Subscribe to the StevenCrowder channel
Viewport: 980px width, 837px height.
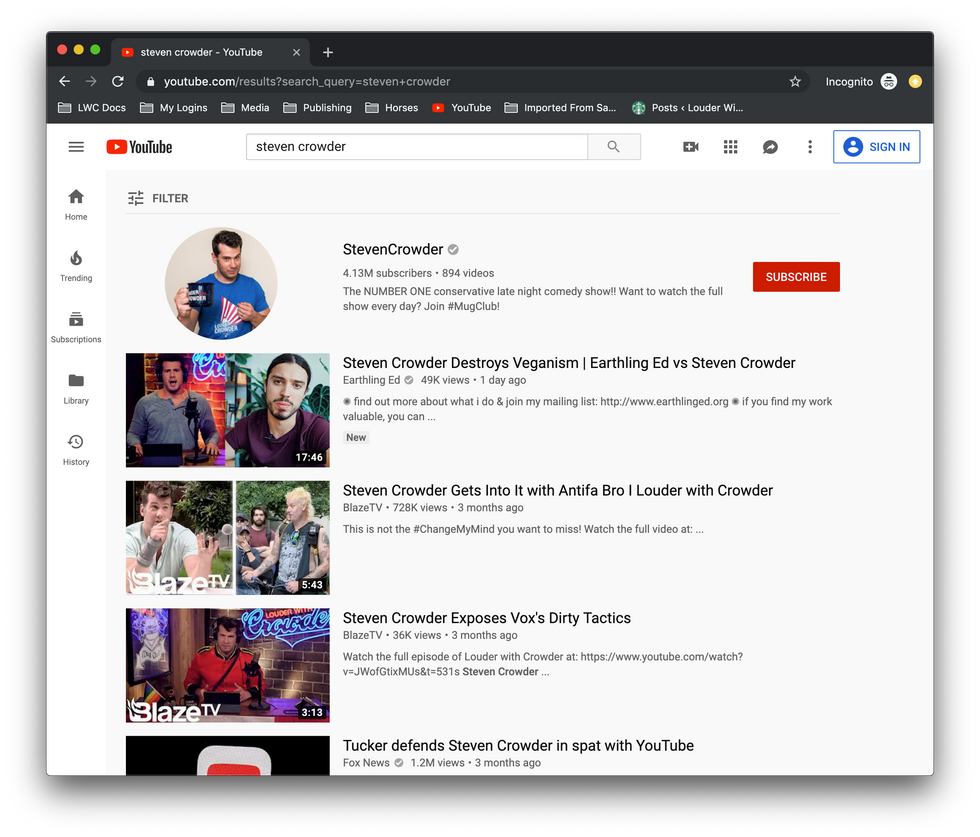pos(796,277)
